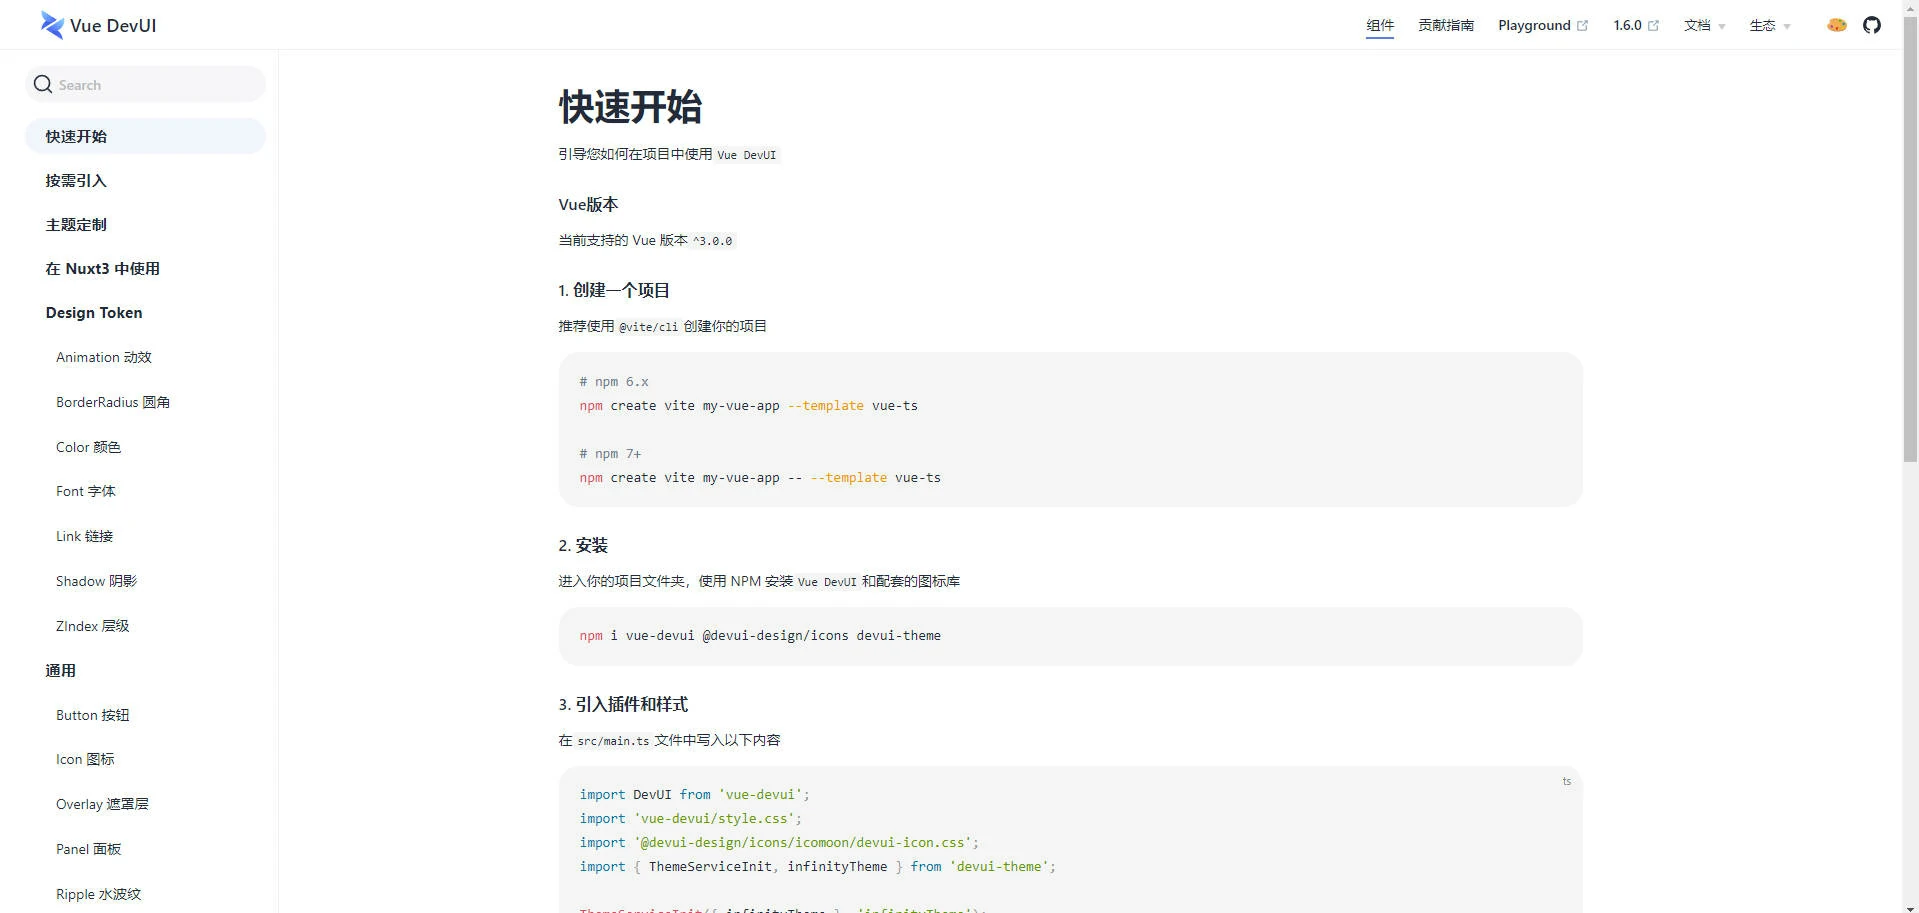Click the search magnifier icon in sidebar

pyautogui.click(x=42, y=84)
